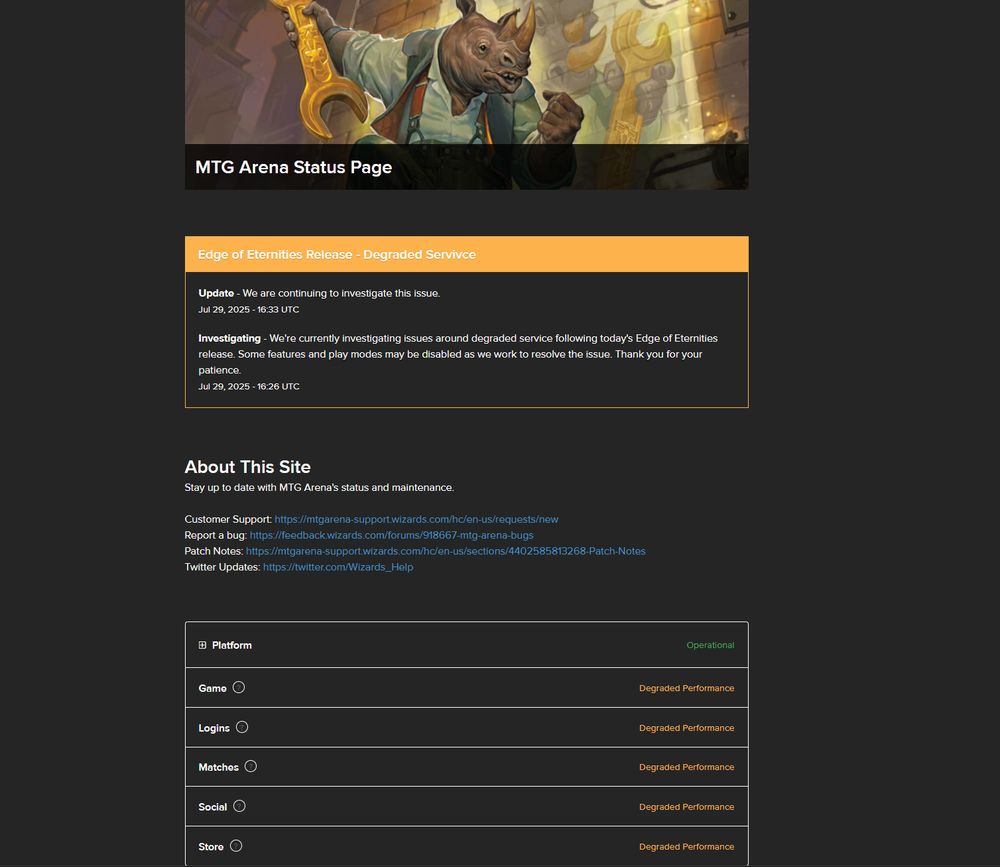This screenshot has width=1000, height=867.
Task: Click the Matches help question icon
Action: click(x=251, y=766)
